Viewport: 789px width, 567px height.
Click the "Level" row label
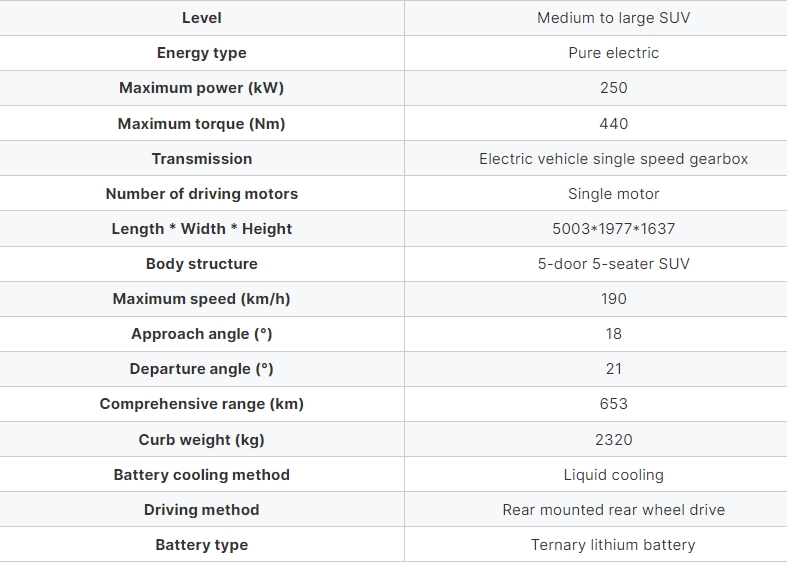click(201, 18)
